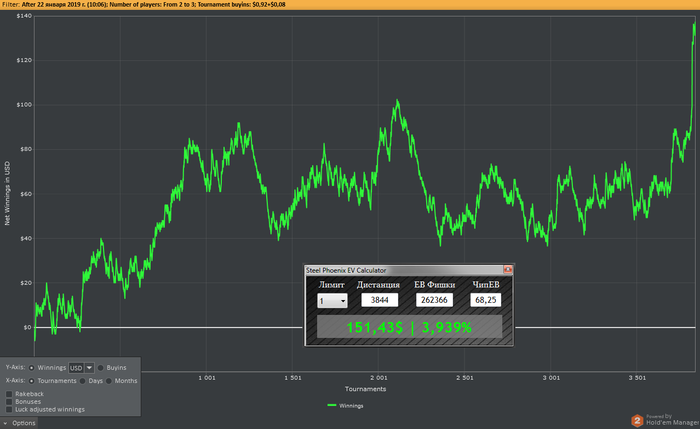Click the Hold'em Manager 2 logo icon

point(638,421)
